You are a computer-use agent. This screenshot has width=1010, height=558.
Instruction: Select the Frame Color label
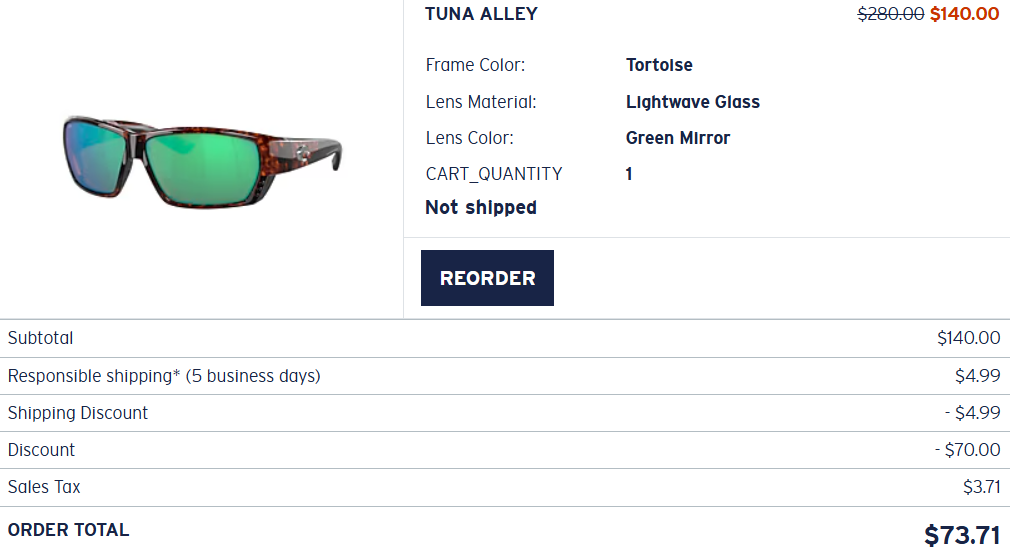(x=475, y=65)
